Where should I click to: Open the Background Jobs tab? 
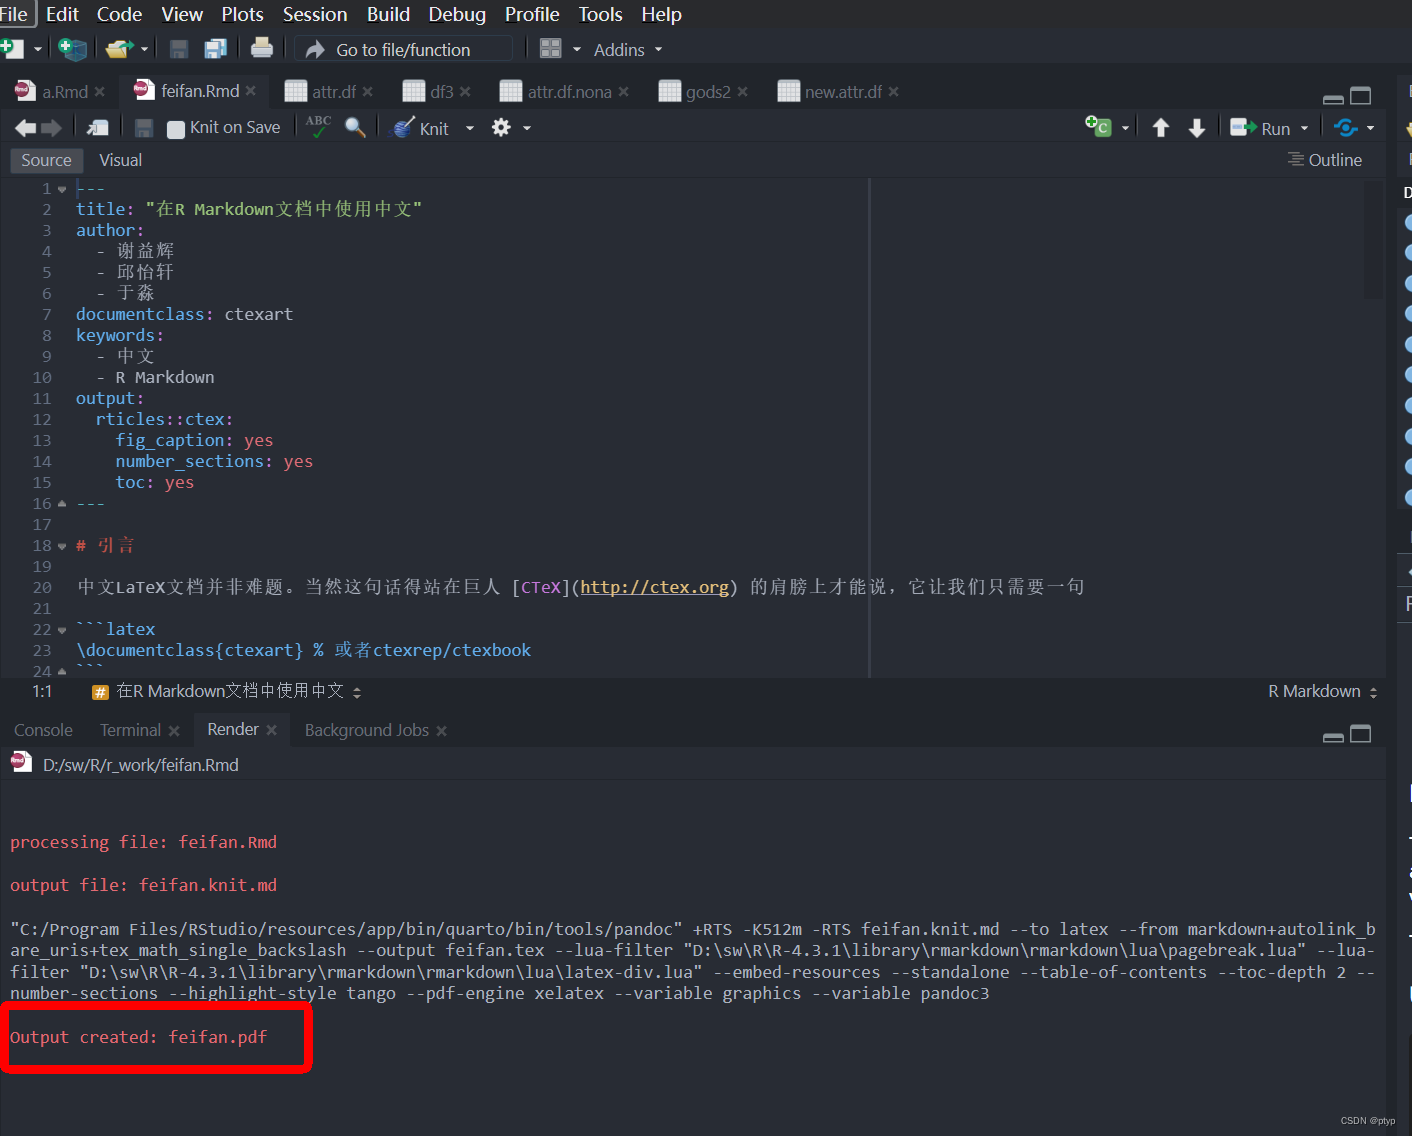(366, 730)
